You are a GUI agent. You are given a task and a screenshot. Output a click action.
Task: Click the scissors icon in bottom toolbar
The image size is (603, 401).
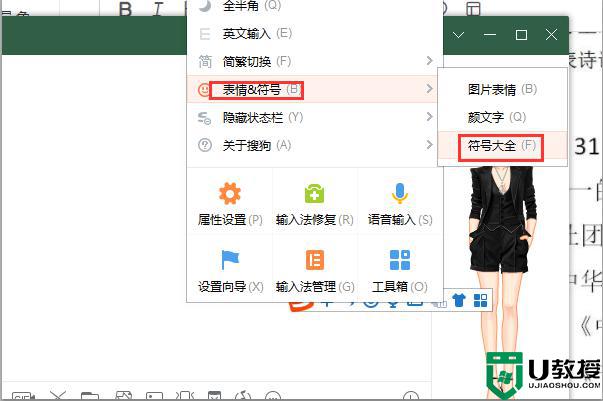point(58,396)
